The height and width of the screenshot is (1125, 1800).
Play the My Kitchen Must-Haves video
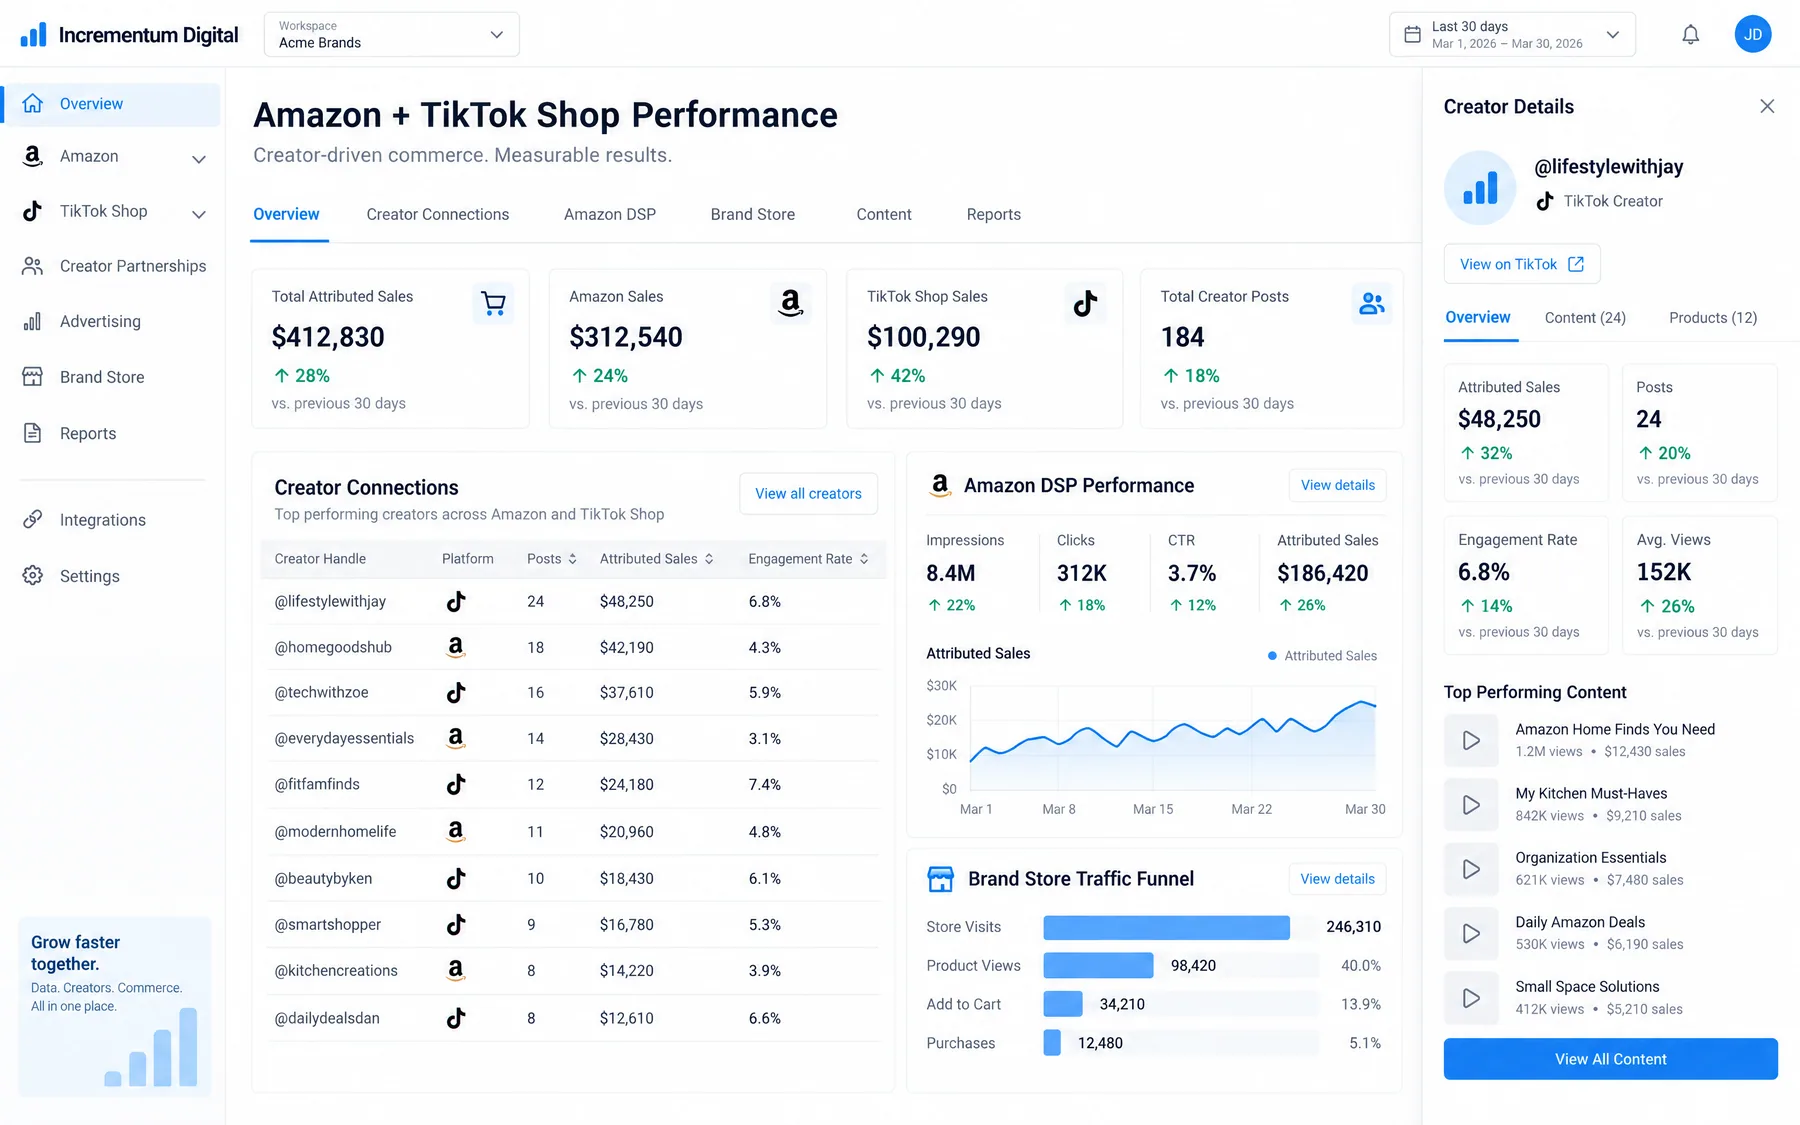click(x=1471, y=804)
